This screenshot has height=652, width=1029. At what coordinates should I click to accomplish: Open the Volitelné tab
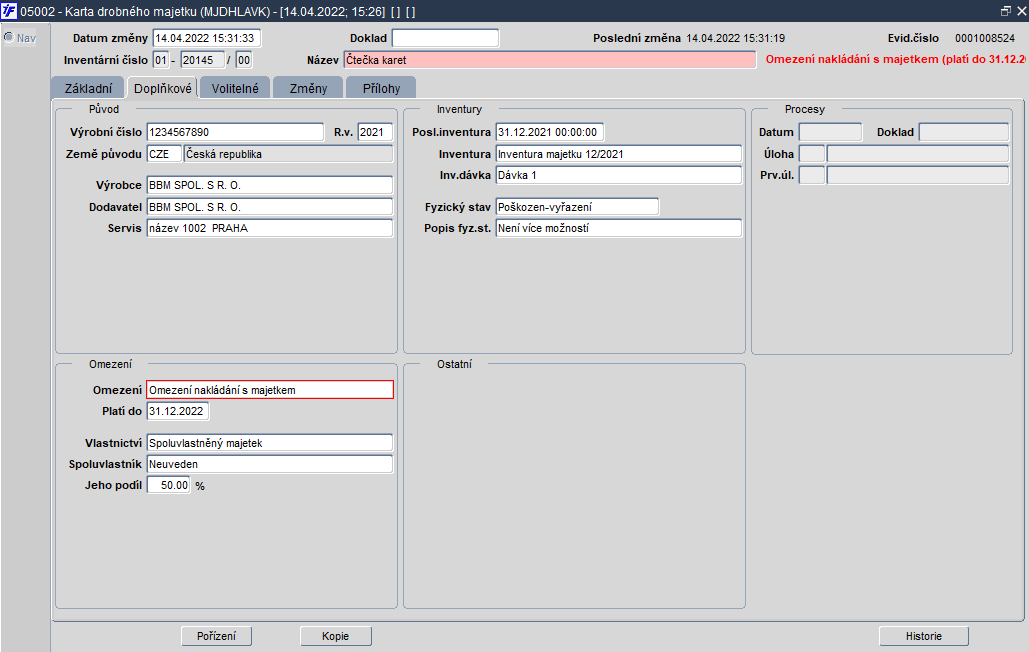pyautogui.click(x=235, y=88)
